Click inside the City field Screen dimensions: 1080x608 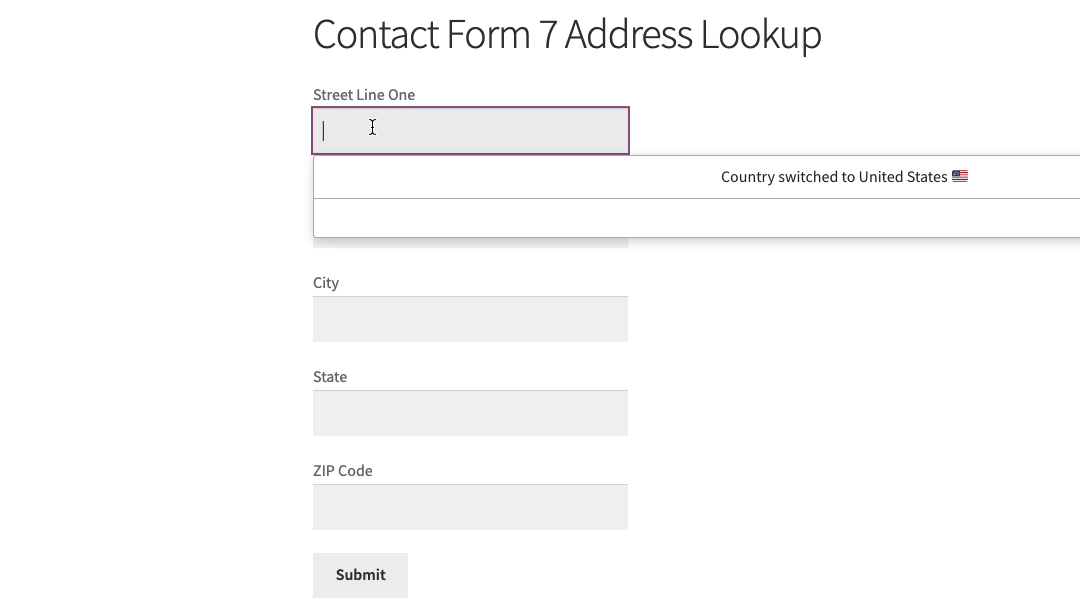tap(470, 318)
